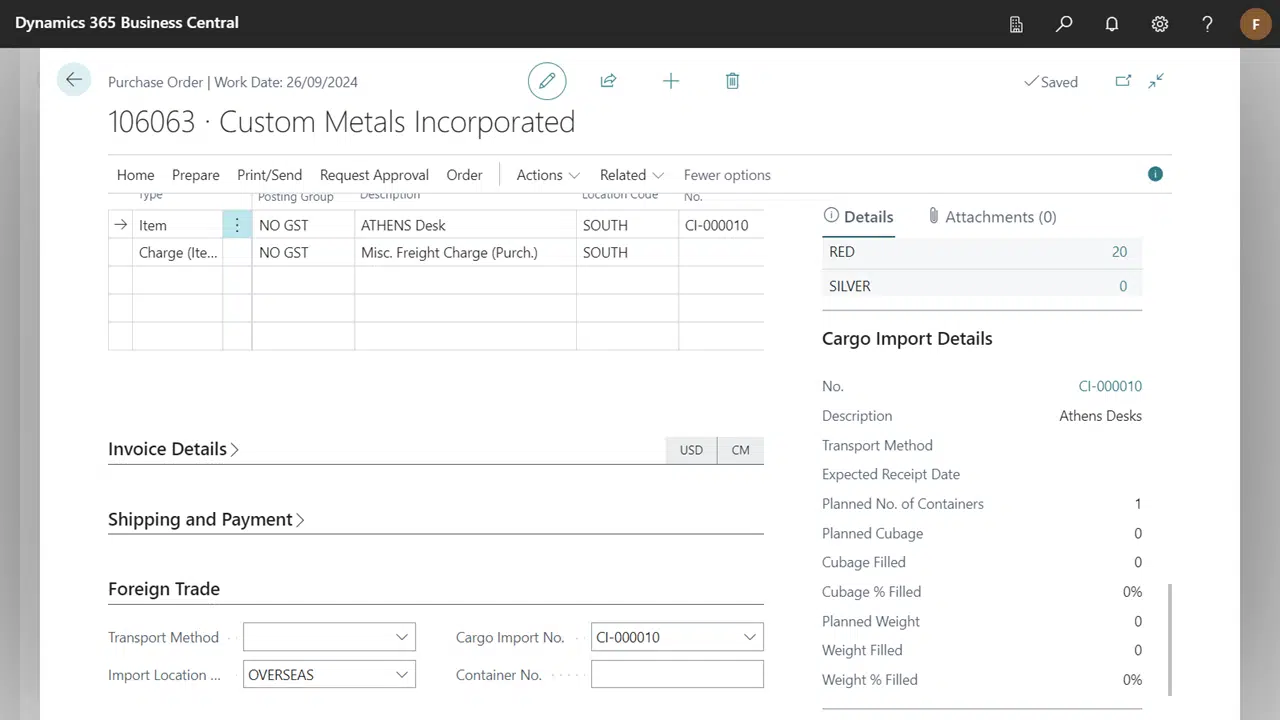Viewport: 1280px width, 720px height.
Task: Open the settings gear
Action: [1159, 24]
